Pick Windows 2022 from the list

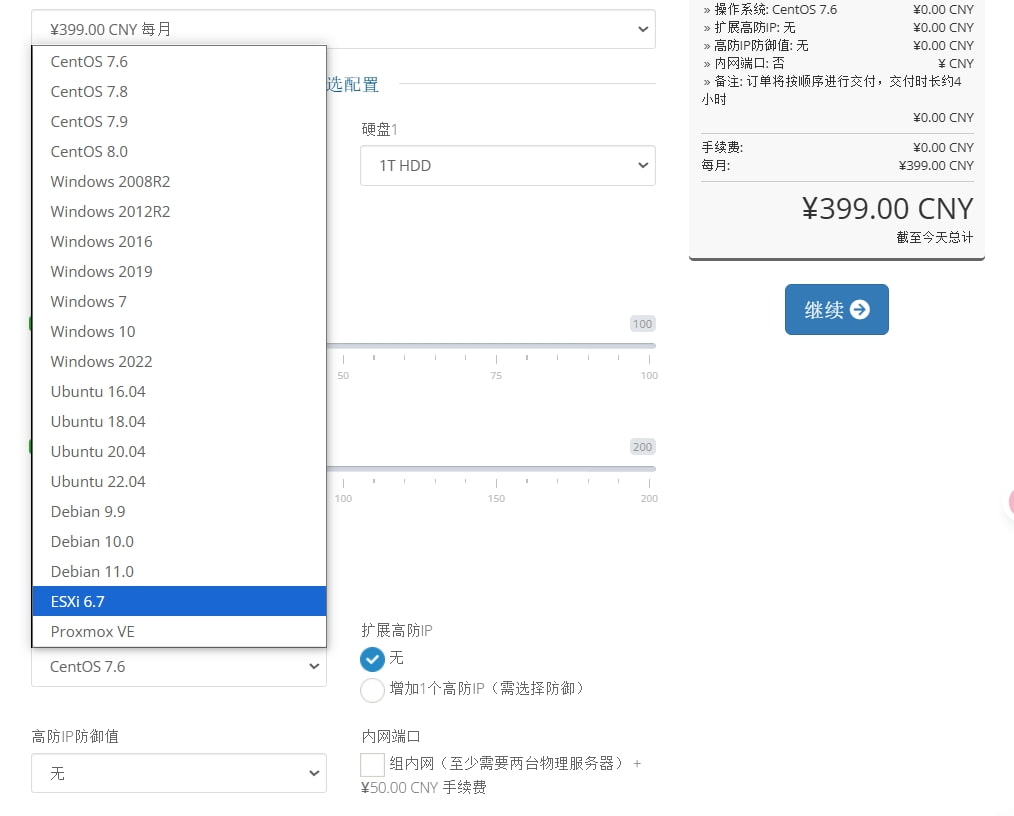pyautogui.click(x=179, y=361)
